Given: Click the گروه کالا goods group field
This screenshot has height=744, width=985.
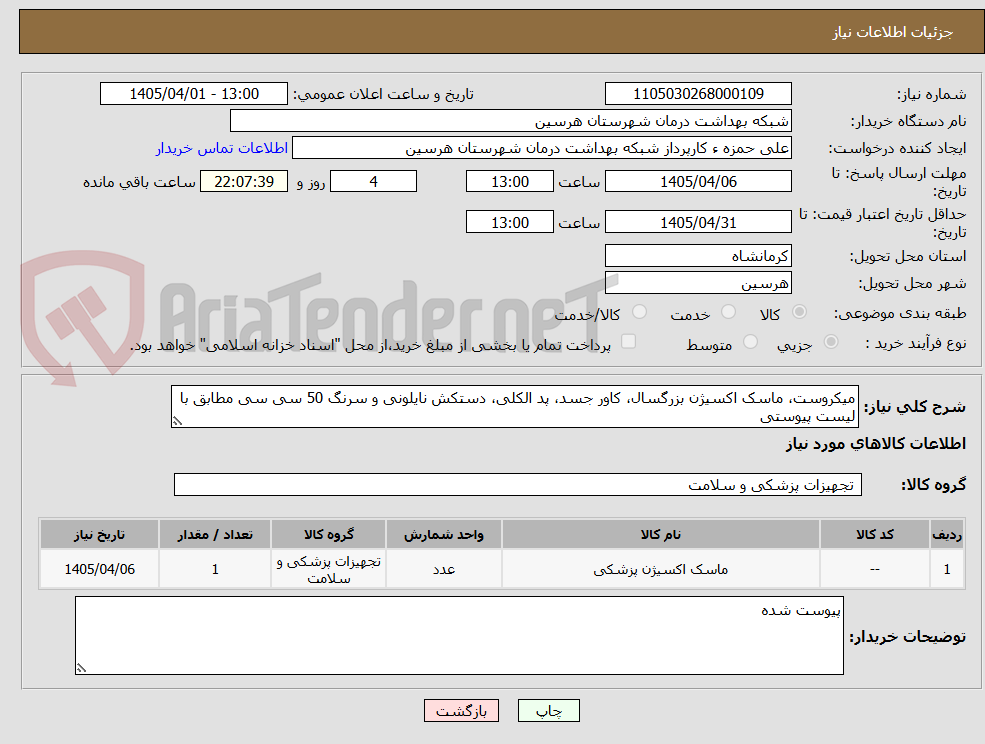Looking at the screenshot, I should click(x=518, y=484).
